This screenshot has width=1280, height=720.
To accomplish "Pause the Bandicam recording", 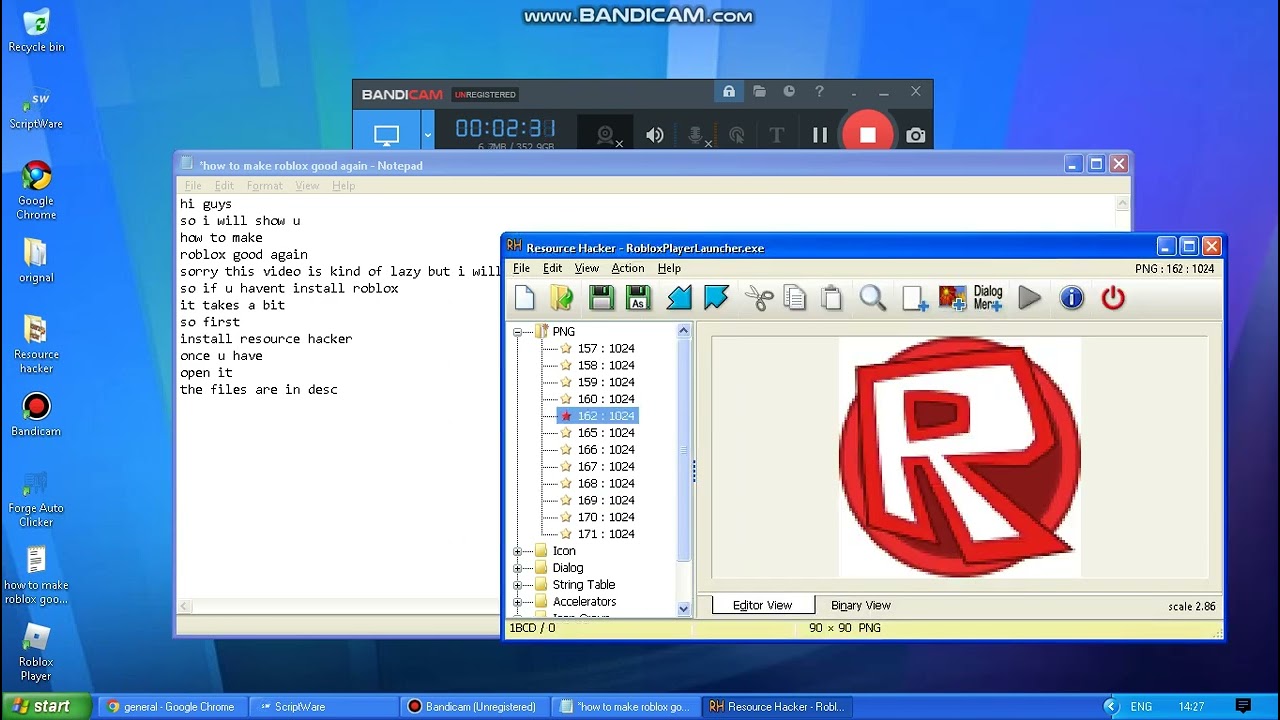I will pyautogui.click(x=820, y=135).
